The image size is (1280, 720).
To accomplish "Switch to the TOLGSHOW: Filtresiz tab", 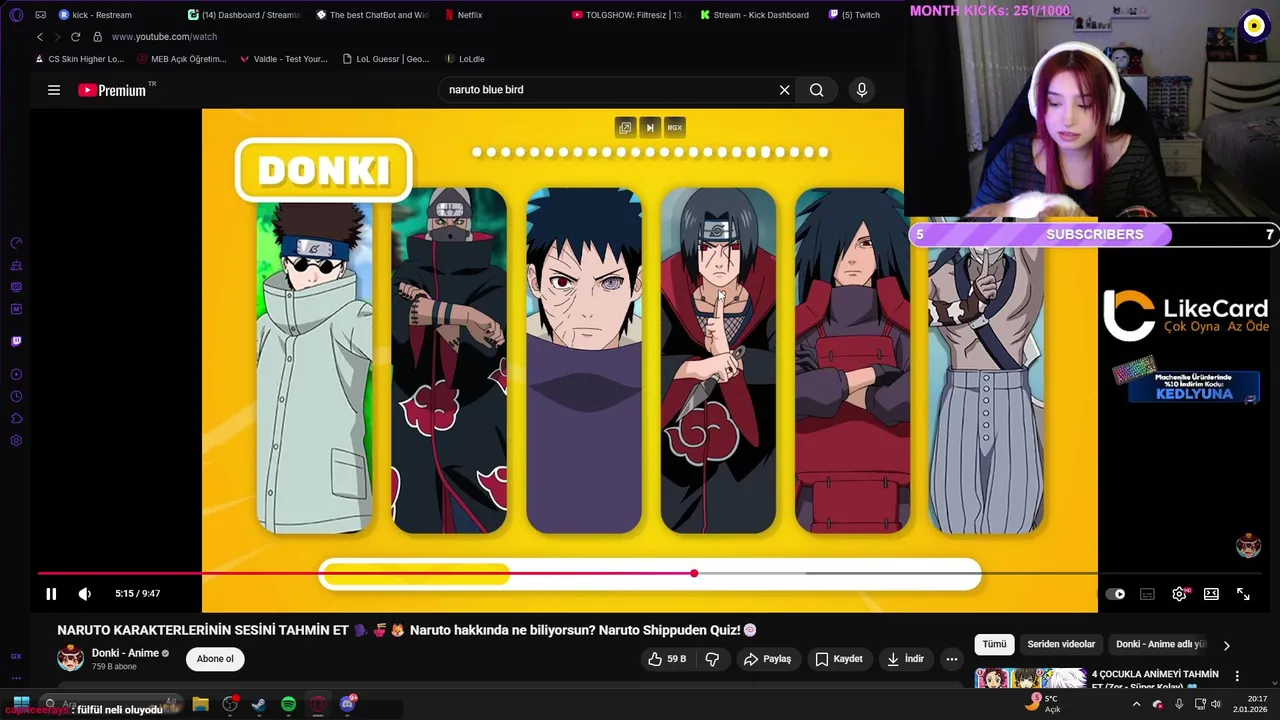I will click(627, 15).
